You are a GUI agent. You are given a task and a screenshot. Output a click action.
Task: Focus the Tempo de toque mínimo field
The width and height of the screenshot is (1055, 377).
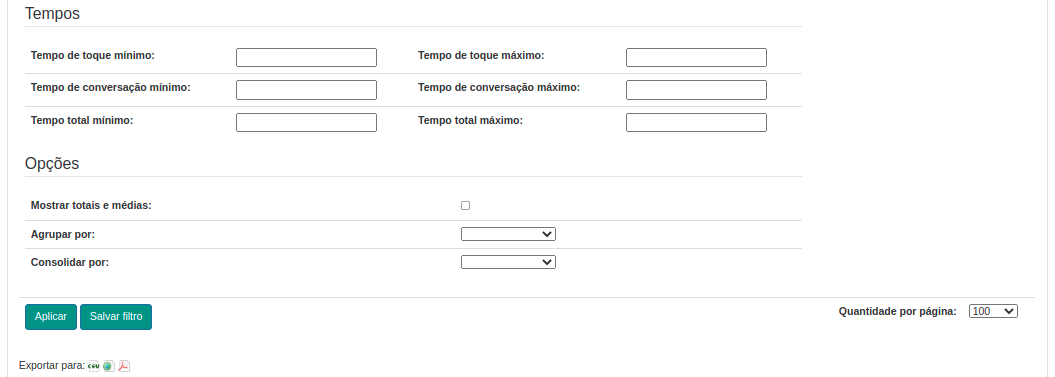[306, 57]
